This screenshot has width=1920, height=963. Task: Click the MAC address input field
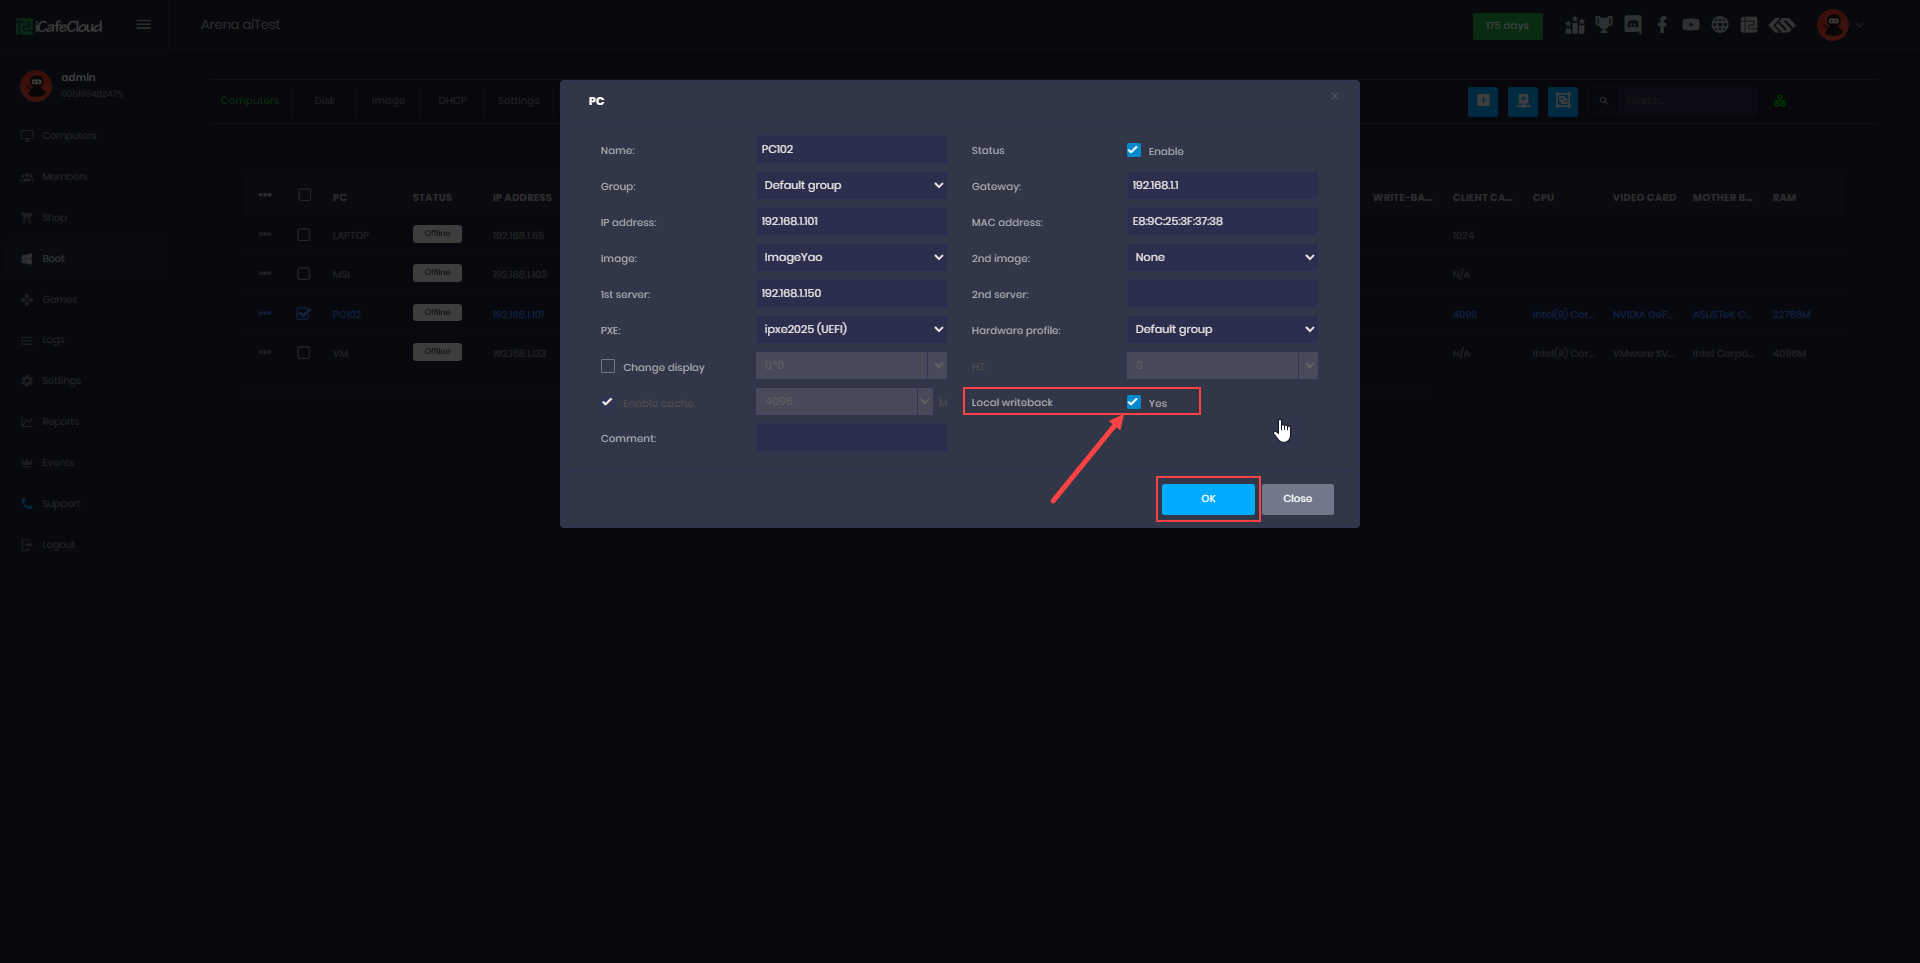(x=1222, y=221)
